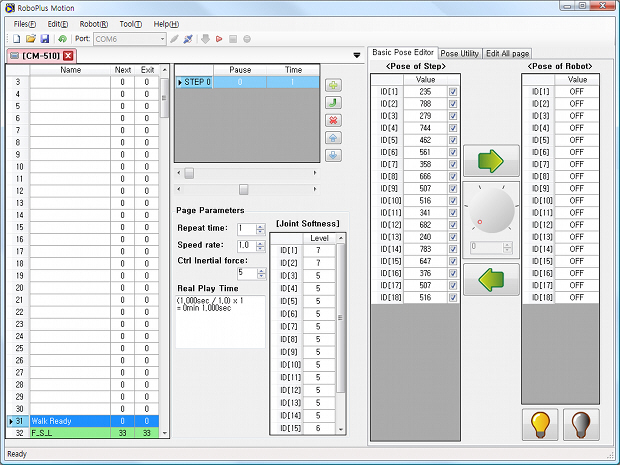Image resolution: width=620 pixels, height=465 pixels.
Task: Delete step with the red X icon
Action: coord(333,120)
